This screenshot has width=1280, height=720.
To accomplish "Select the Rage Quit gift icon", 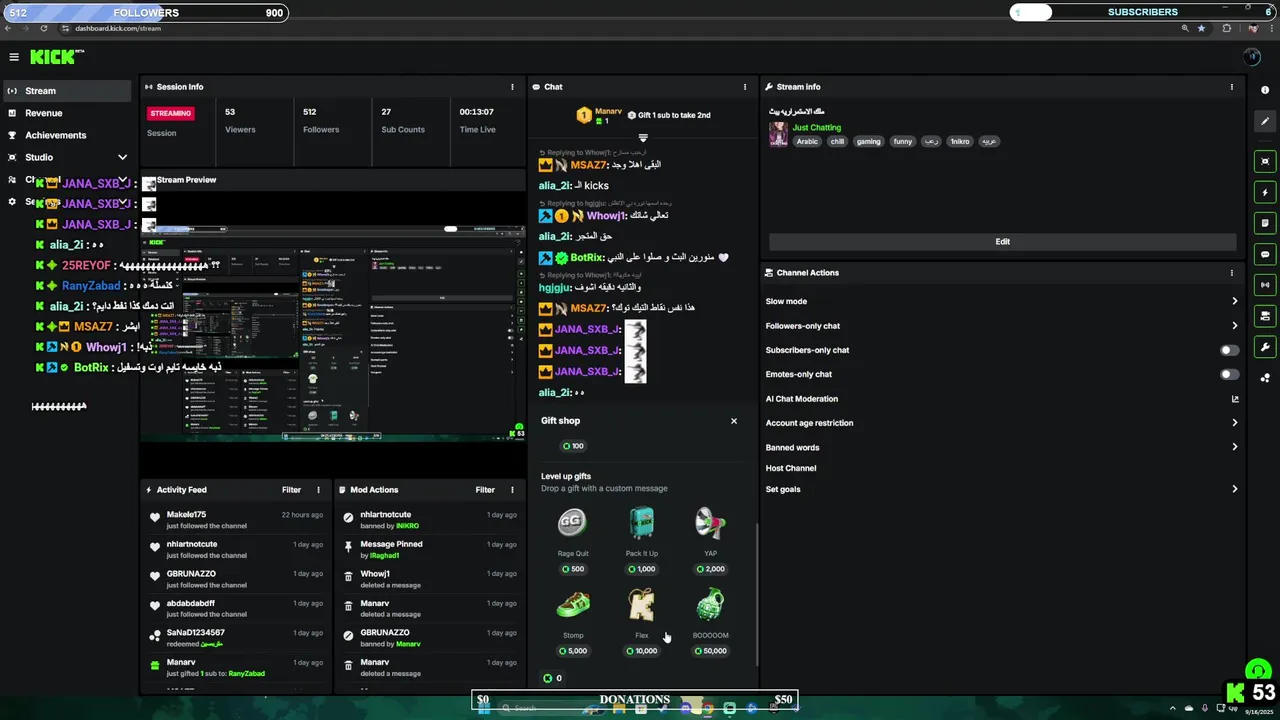I will pyautogui.click(x=572, y=522).
